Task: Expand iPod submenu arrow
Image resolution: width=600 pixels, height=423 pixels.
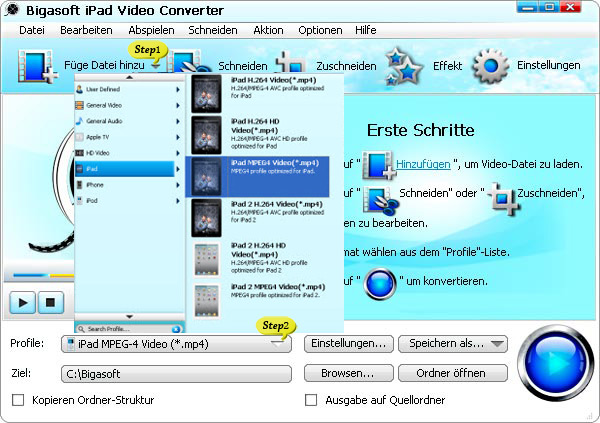Action: tap(178, 201)
